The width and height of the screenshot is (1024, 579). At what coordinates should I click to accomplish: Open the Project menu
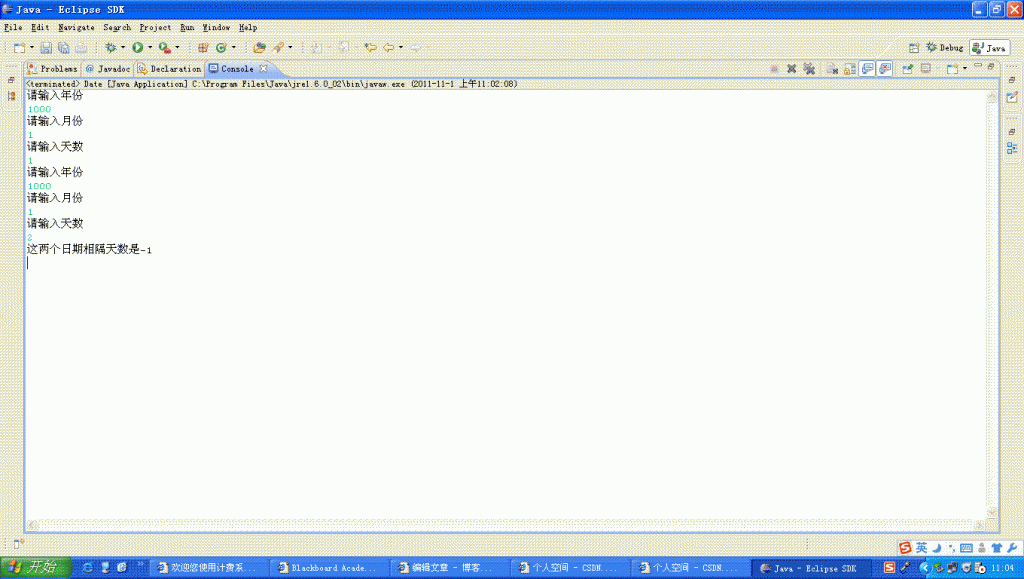[x=155, y=27]
